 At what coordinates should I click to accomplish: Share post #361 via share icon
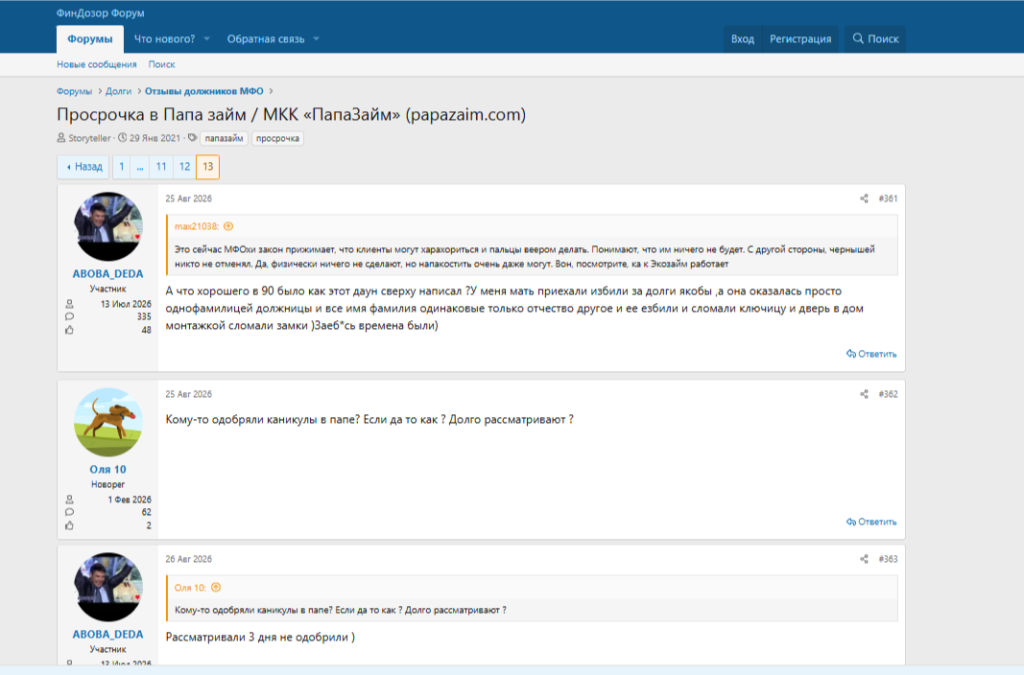[x=864, y=198]
